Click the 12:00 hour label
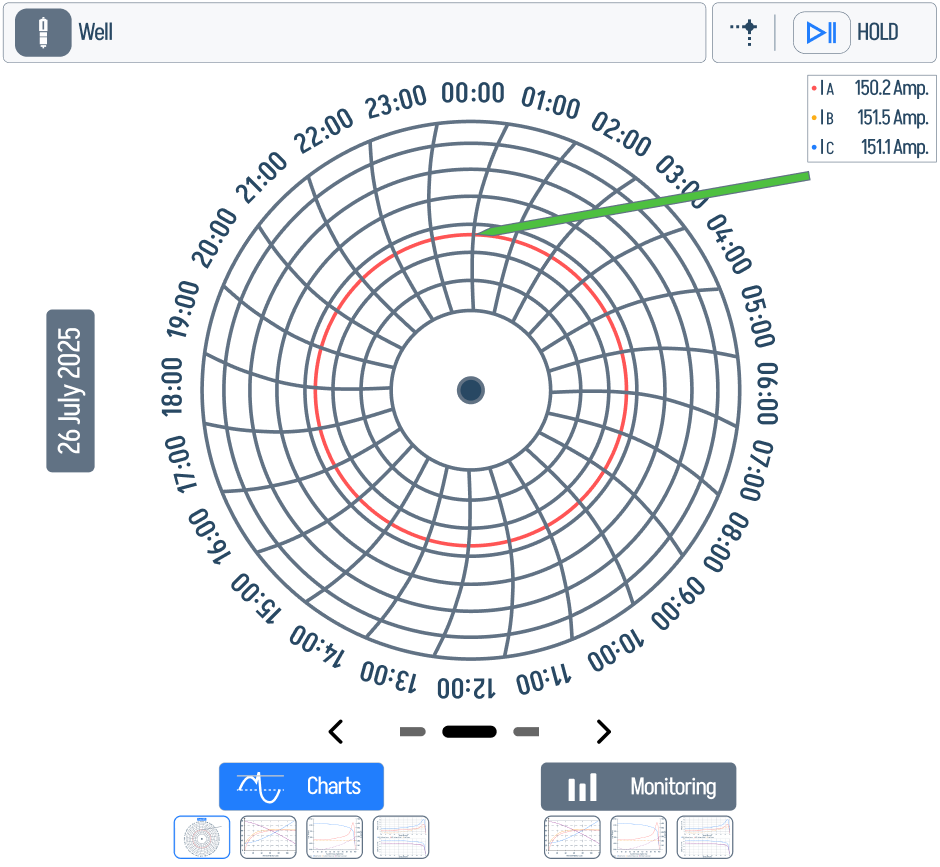The width and height of the screenshot is (940, 867). pos(466,688)
